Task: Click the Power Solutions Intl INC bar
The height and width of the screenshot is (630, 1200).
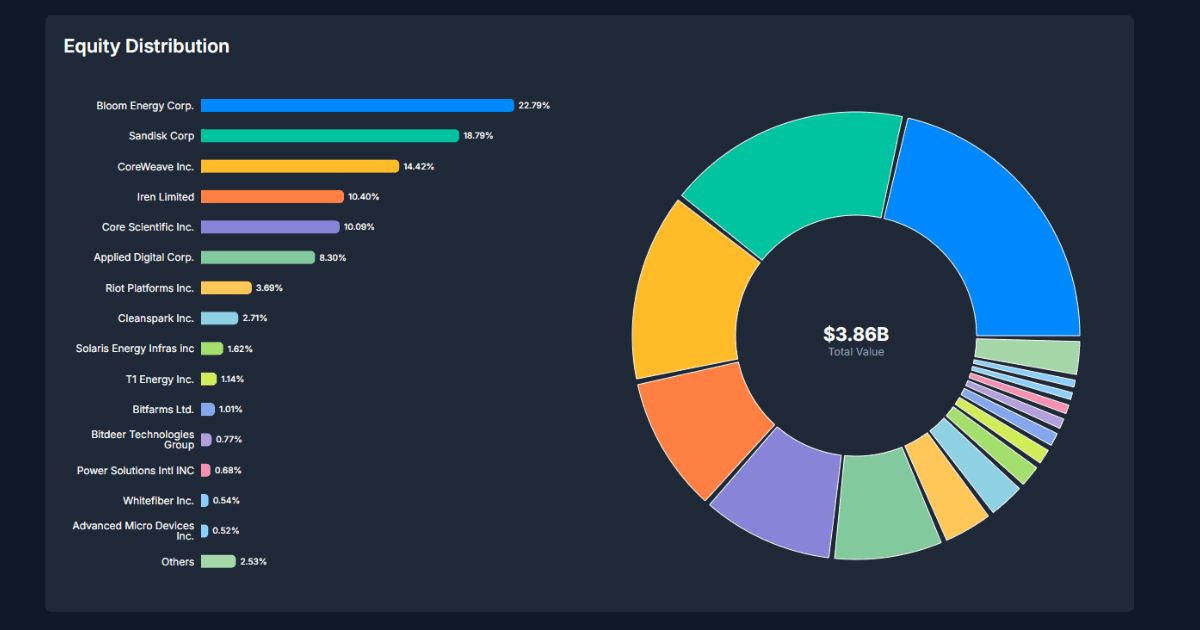Action: pos(206,470)
